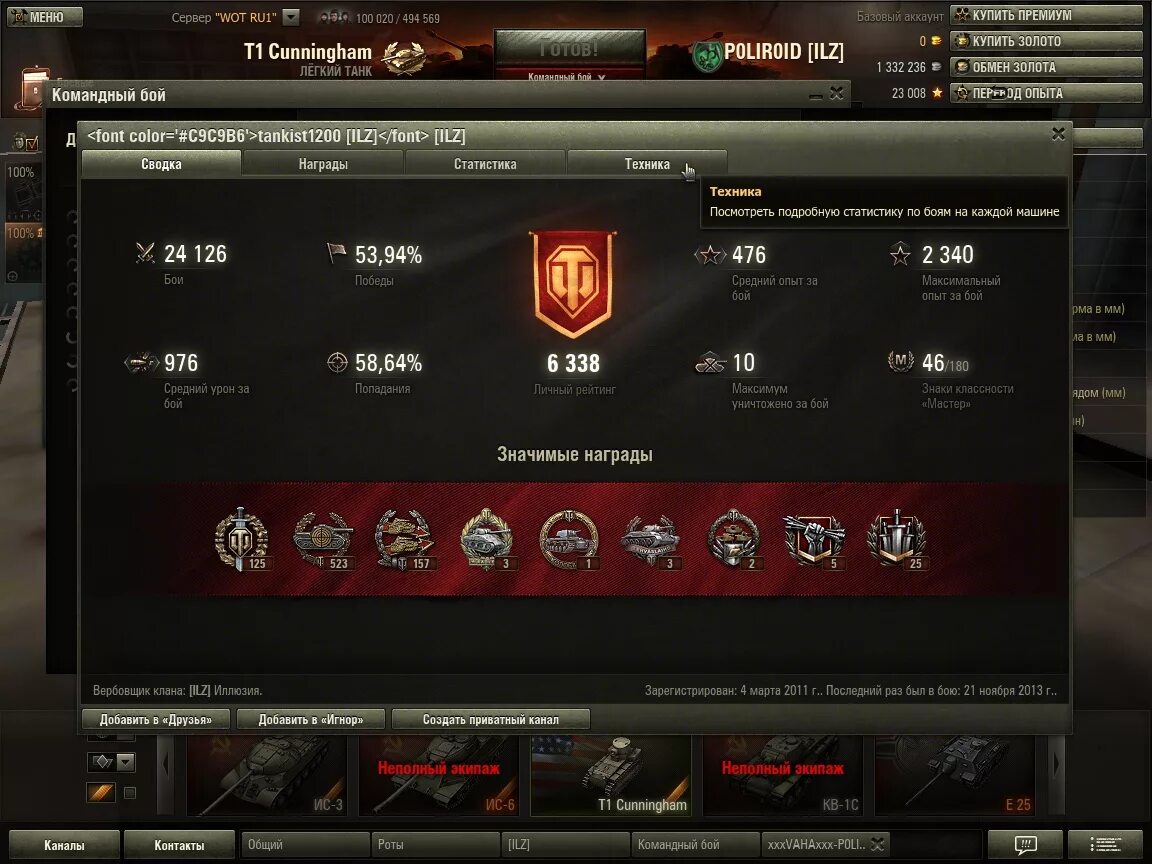
Task: Open the server WOT RU1 dropdown
Action: [291, 17]
